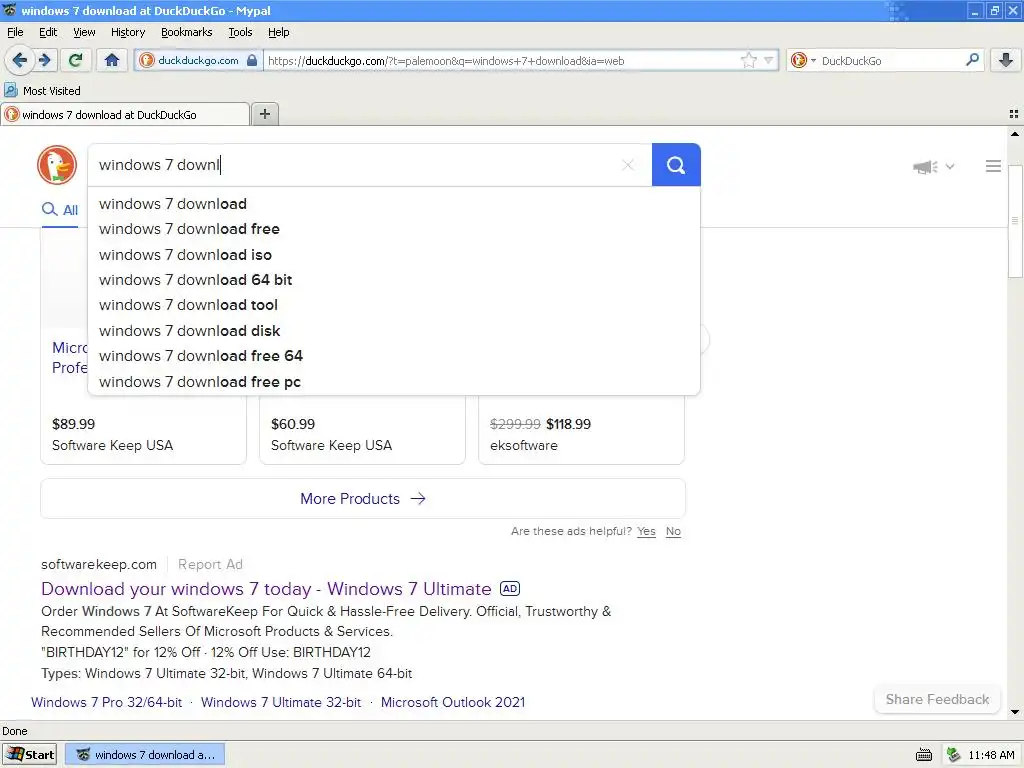Click the on-screen keyboard tray icon
This screenshot has height=768, width=1024.
(x=923, y=755)
